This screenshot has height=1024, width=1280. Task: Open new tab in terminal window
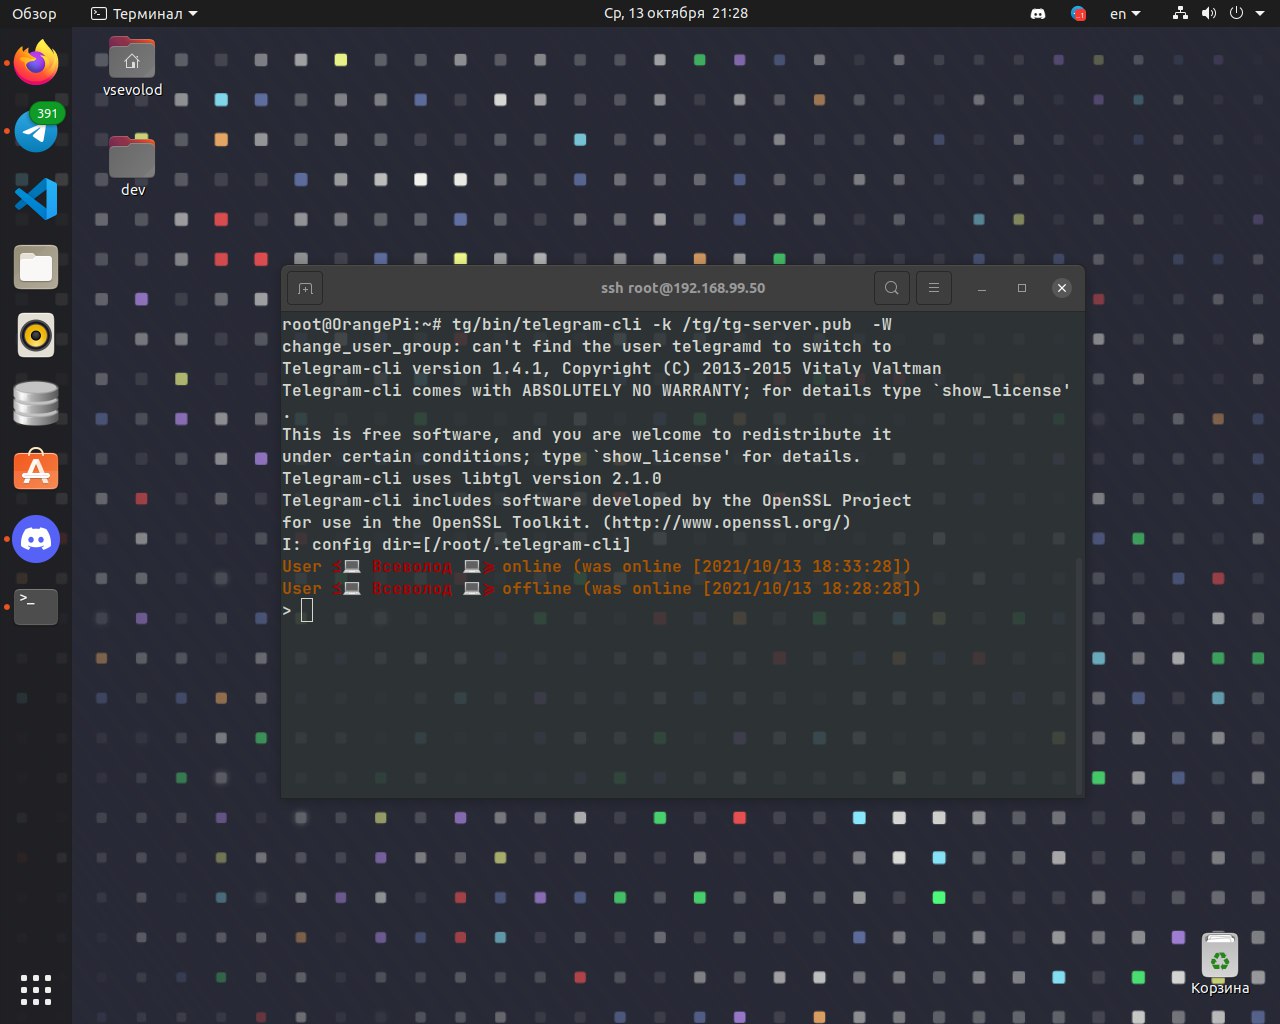click(306, 288)
